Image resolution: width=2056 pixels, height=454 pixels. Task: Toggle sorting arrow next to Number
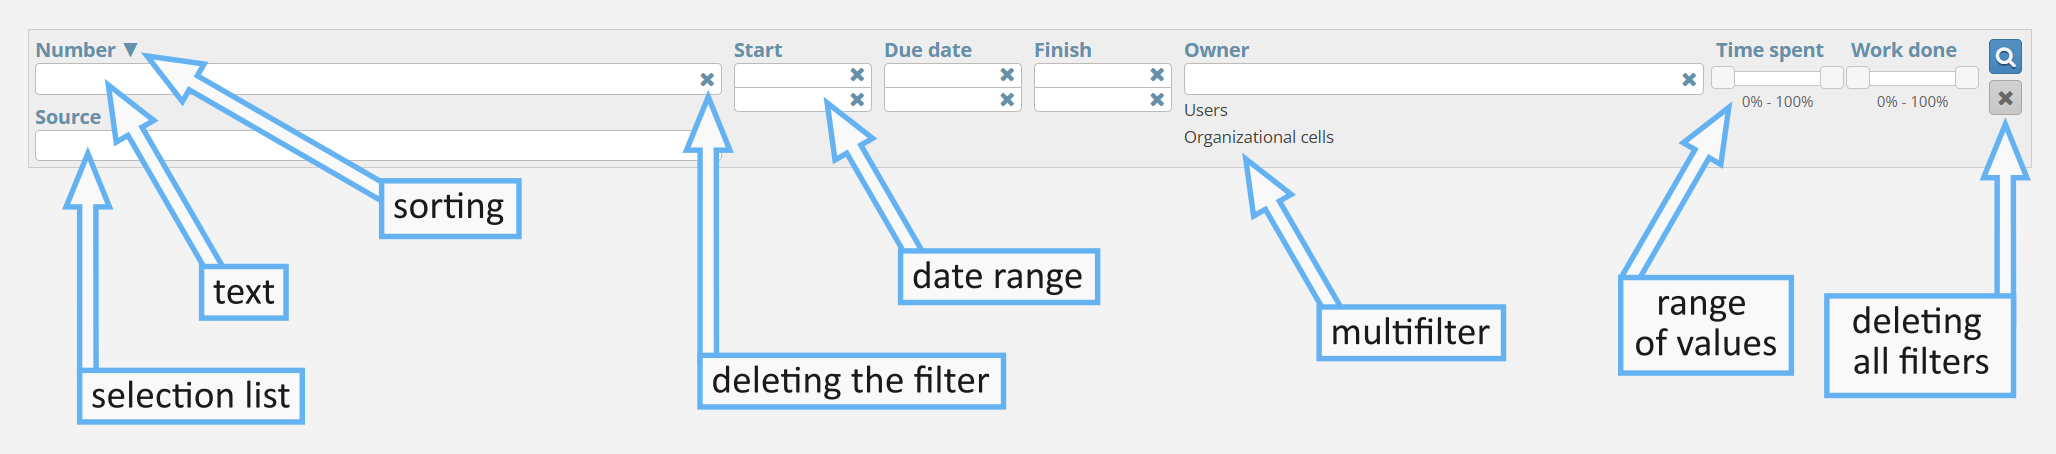(x=130, y=50)
